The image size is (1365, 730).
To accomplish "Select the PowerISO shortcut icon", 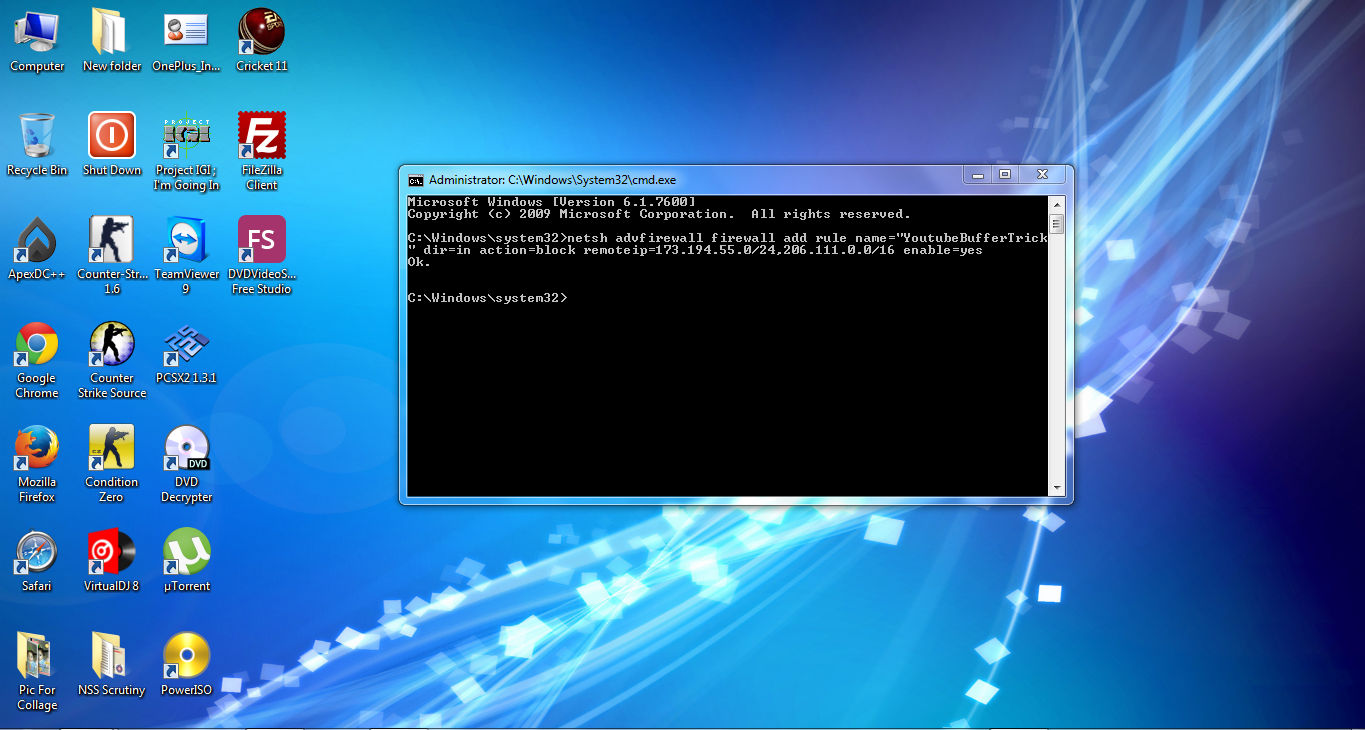I will tap(186, 665).
